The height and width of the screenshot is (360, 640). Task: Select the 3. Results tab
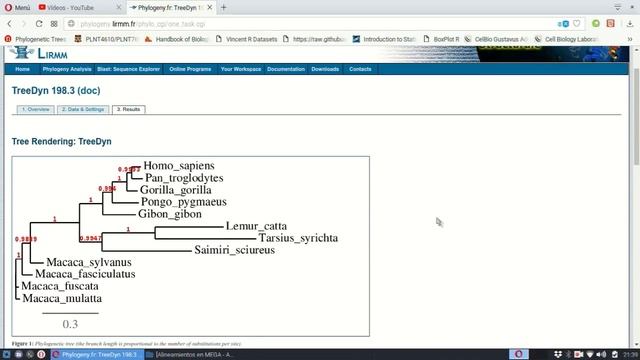point(128,109)
